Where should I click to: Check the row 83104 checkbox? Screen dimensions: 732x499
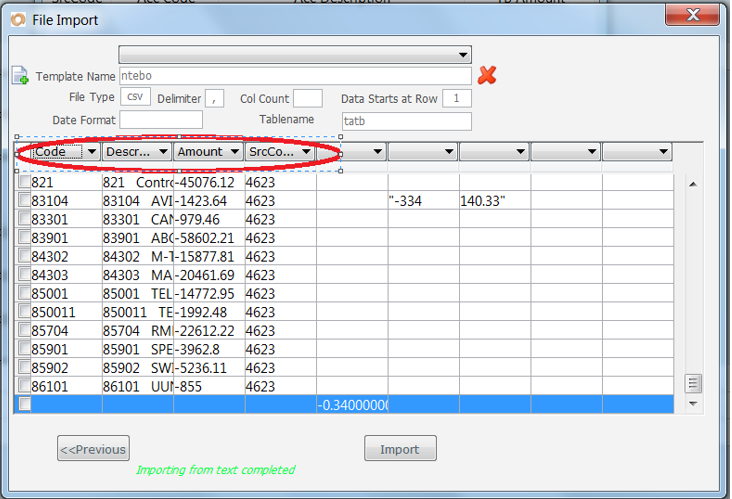point(25,201)
